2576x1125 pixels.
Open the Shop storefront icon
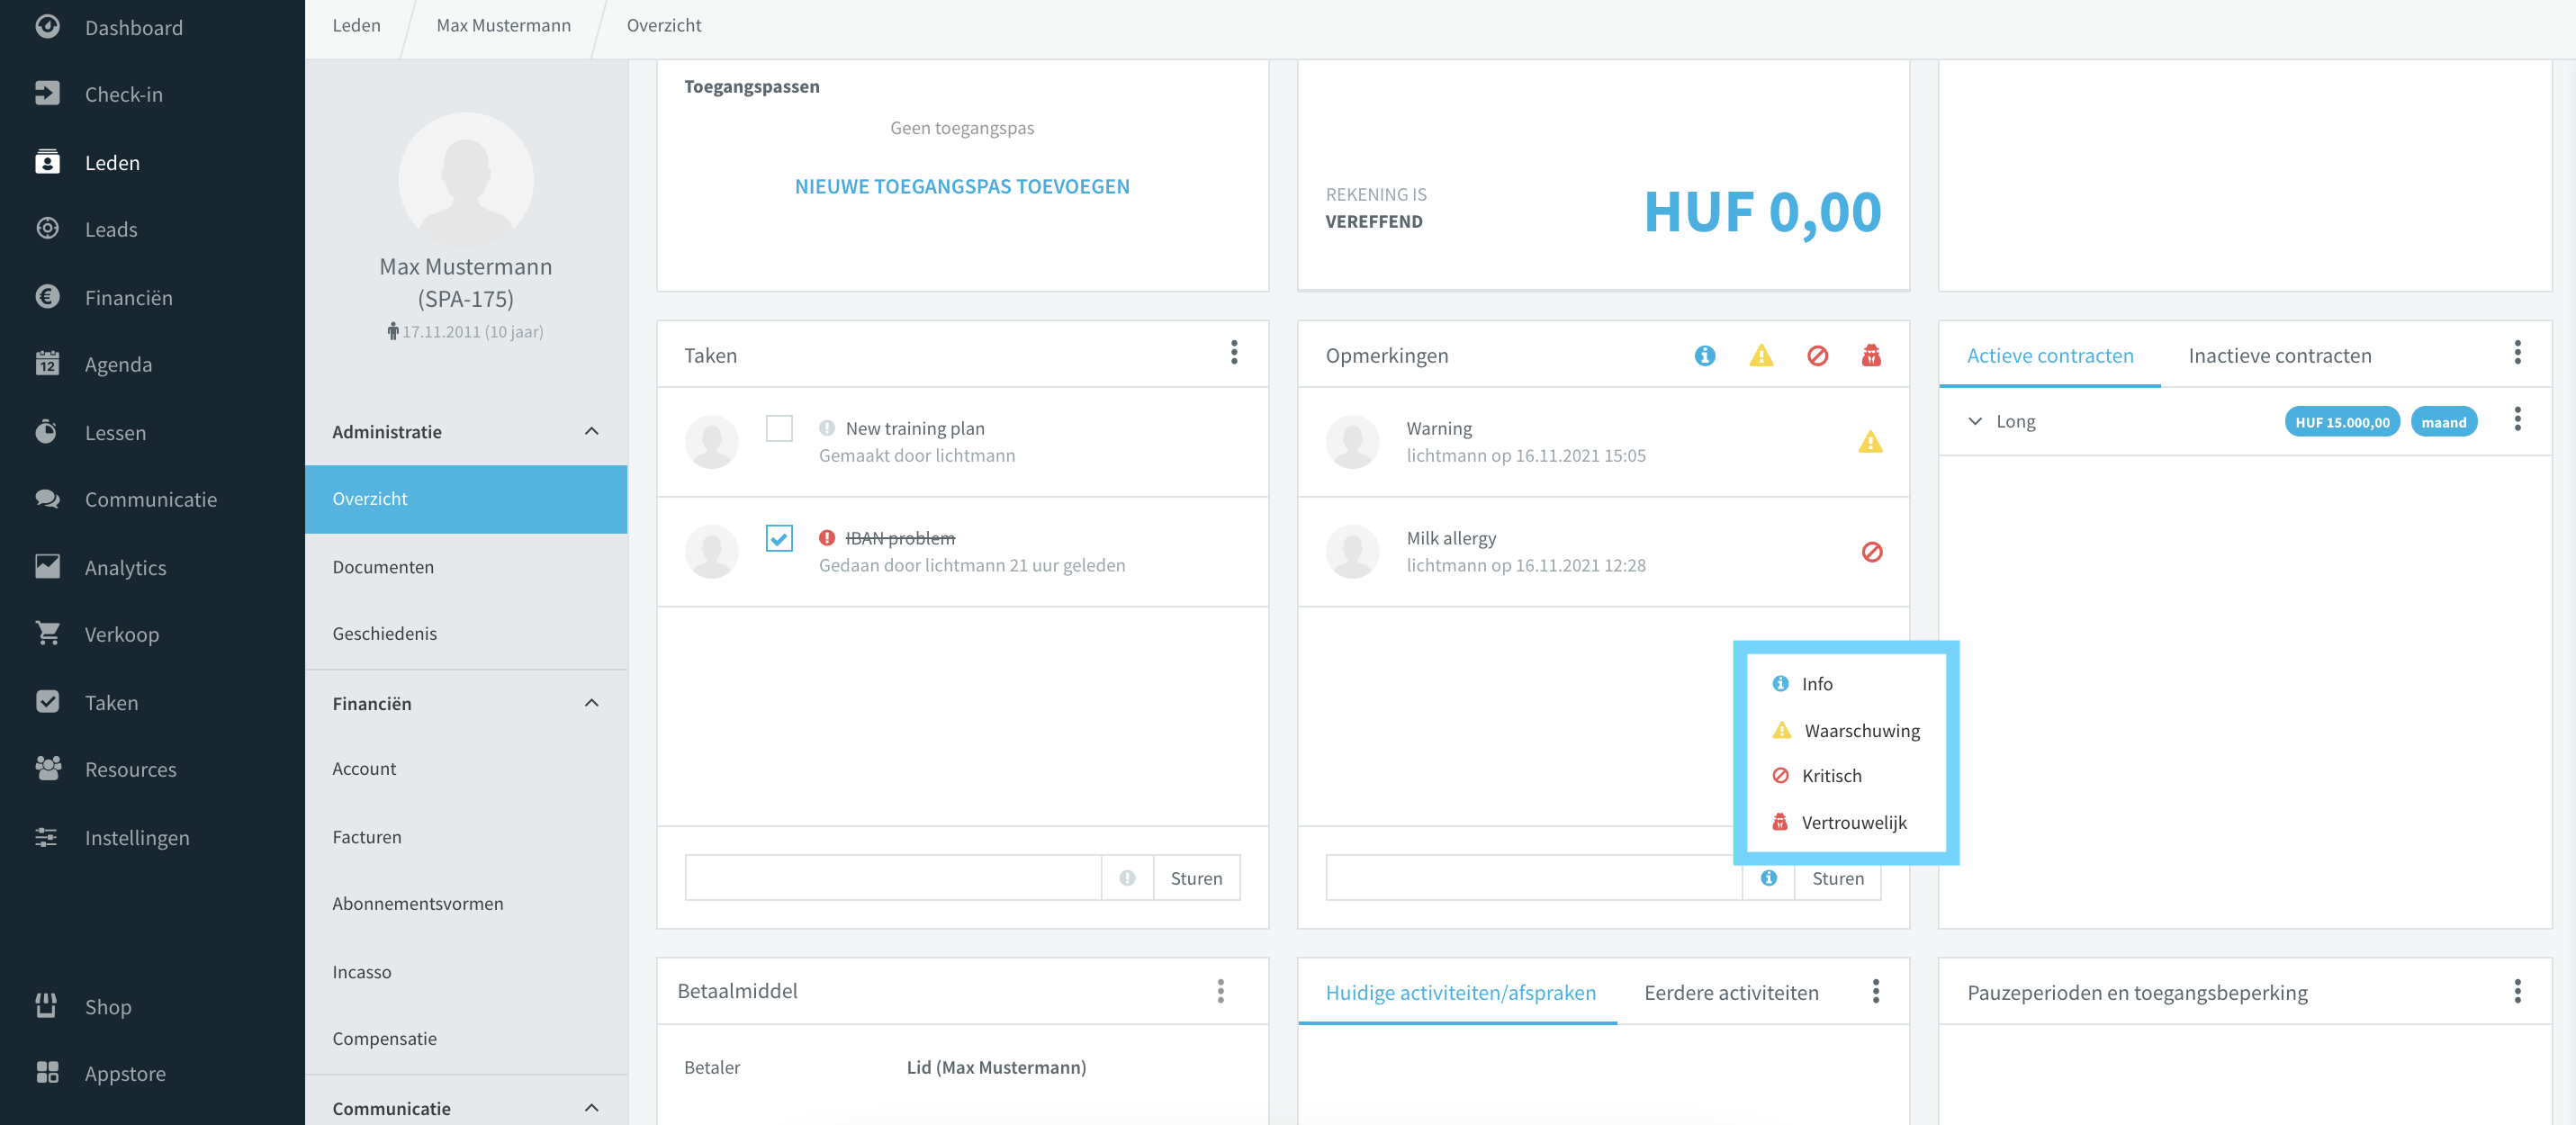47,1005
